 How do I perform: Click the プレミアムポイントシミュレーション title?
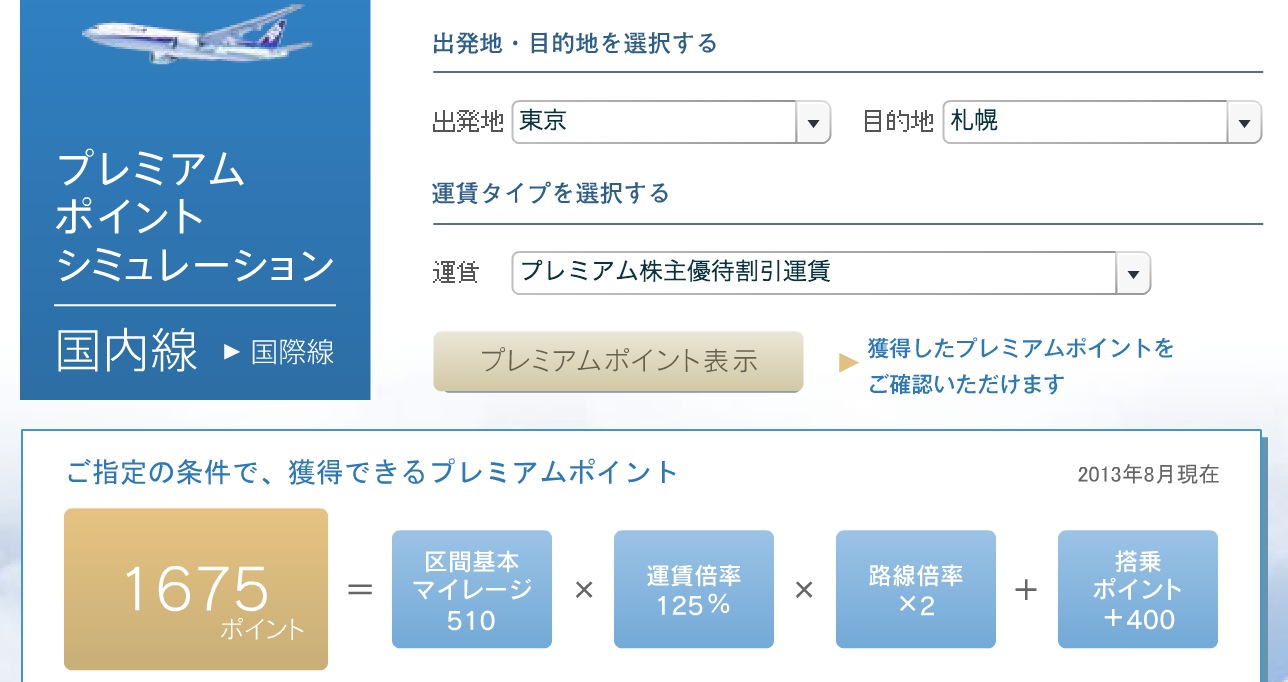pyautogui.click(x=195, y=218)
